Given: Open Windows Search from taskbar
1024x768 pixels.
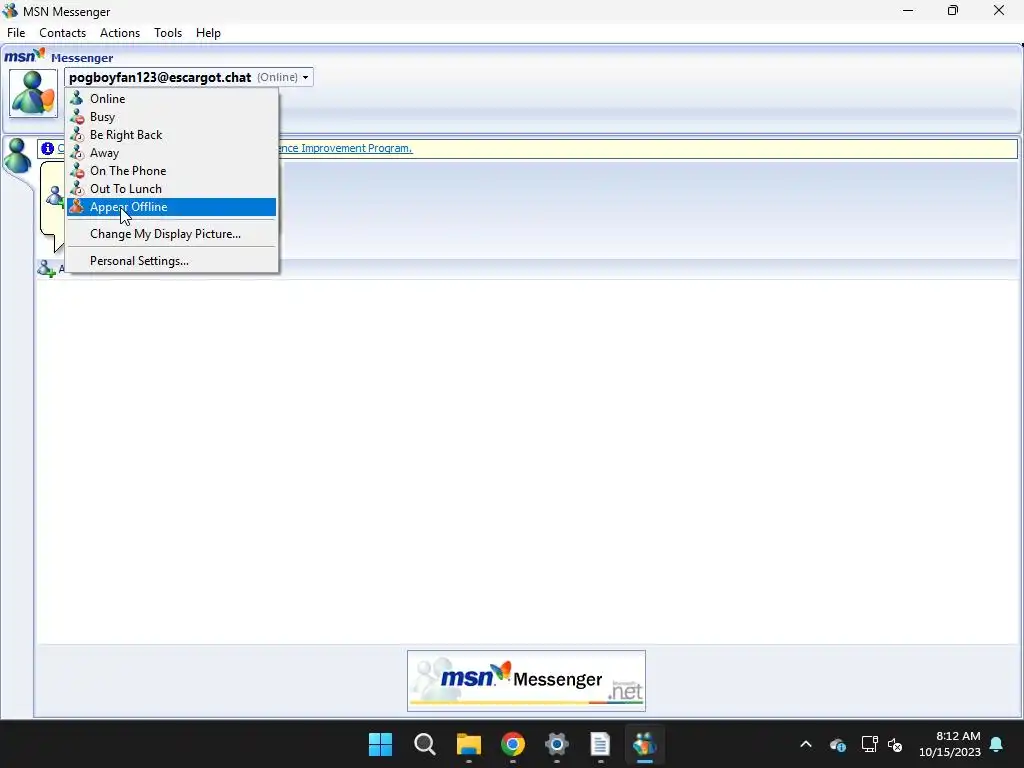Looking at the screenshot, I should click(424, 744).
